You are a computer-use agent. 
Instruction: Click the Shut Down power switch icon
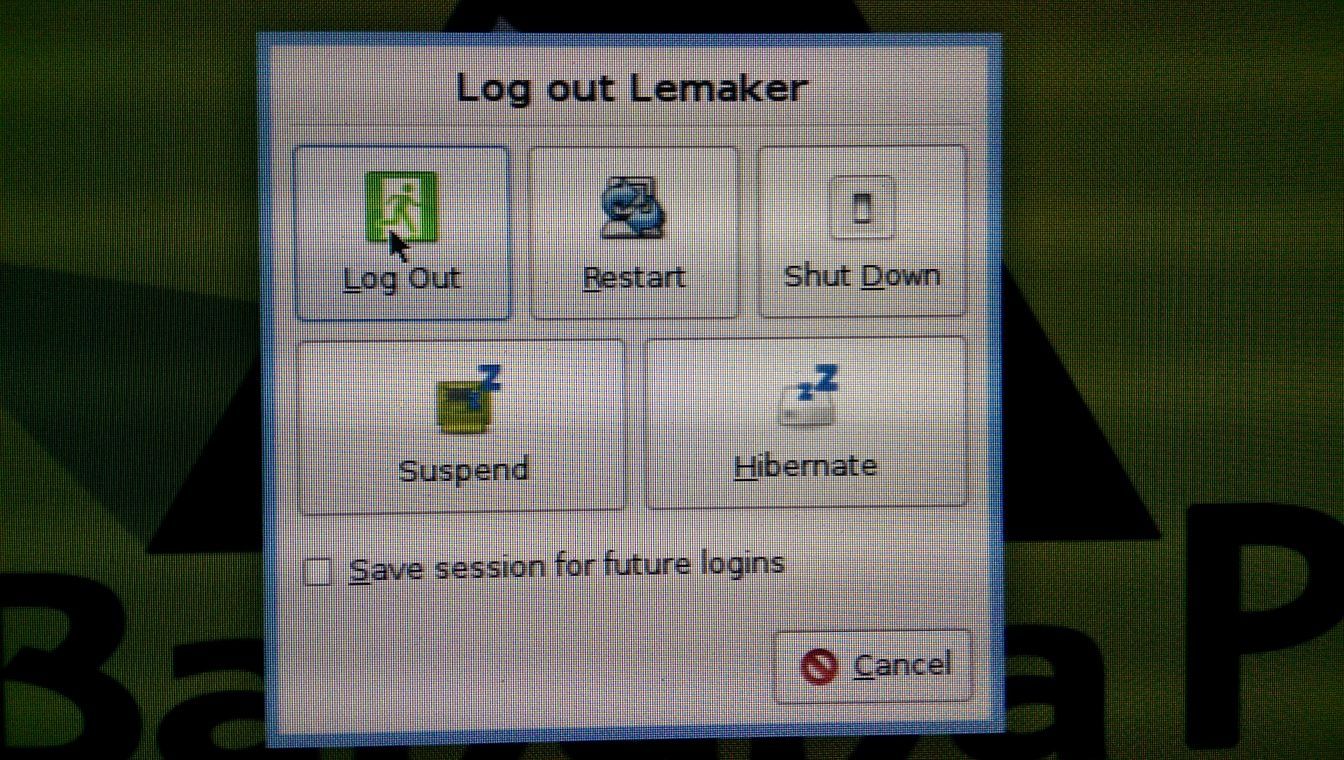[x=862, y=207]
